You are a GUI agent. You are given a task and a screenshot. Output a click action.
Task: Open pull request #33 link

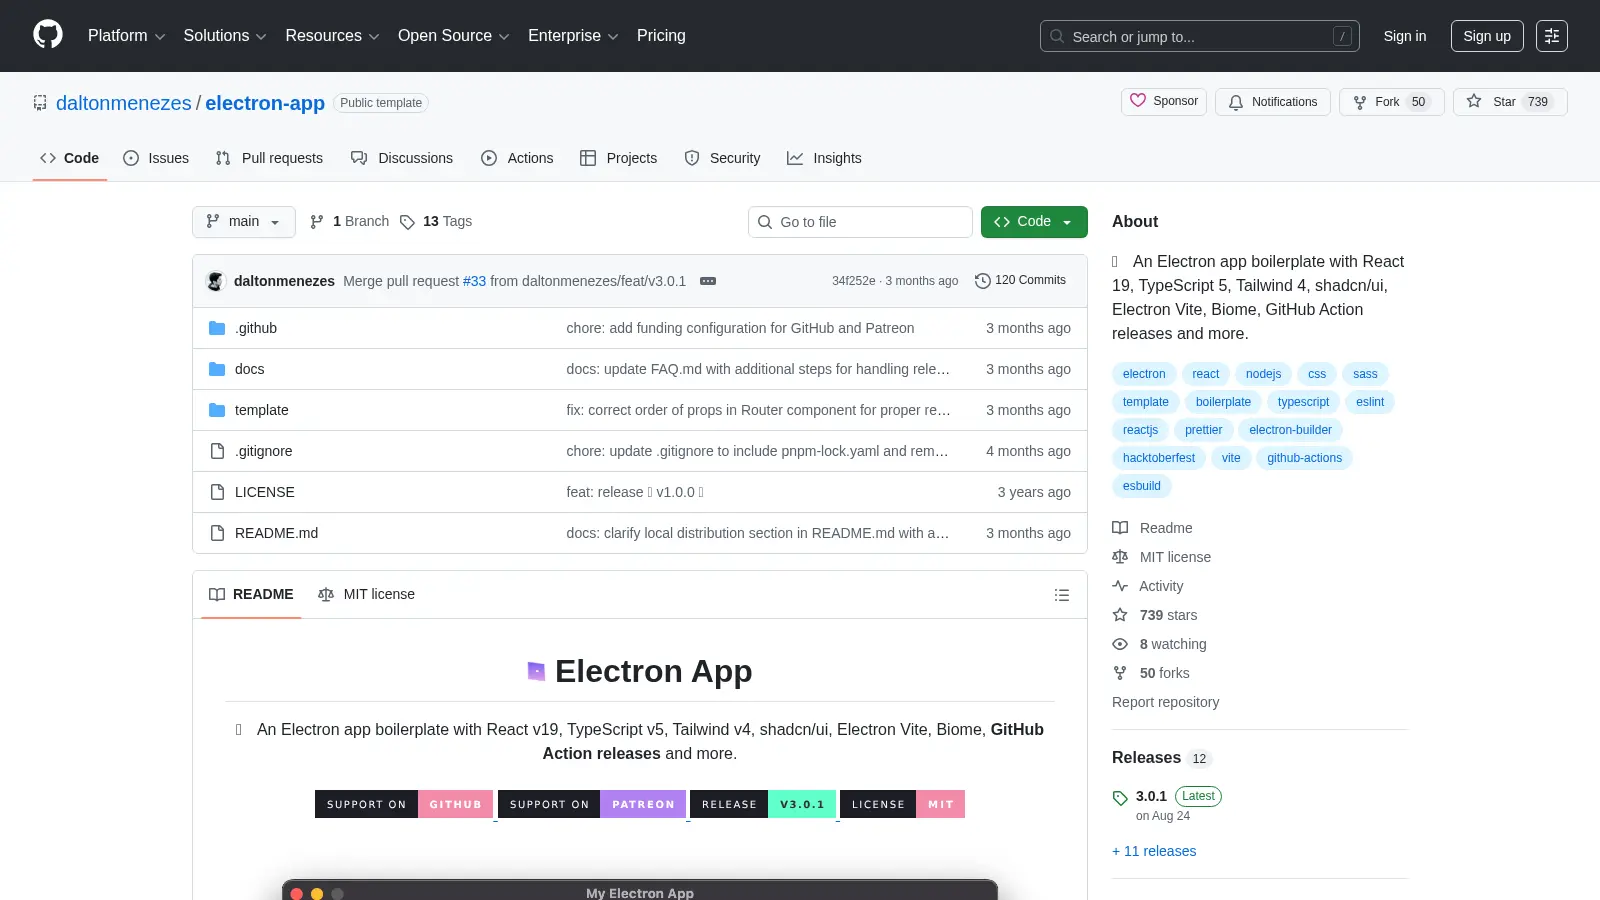[474, 281]
